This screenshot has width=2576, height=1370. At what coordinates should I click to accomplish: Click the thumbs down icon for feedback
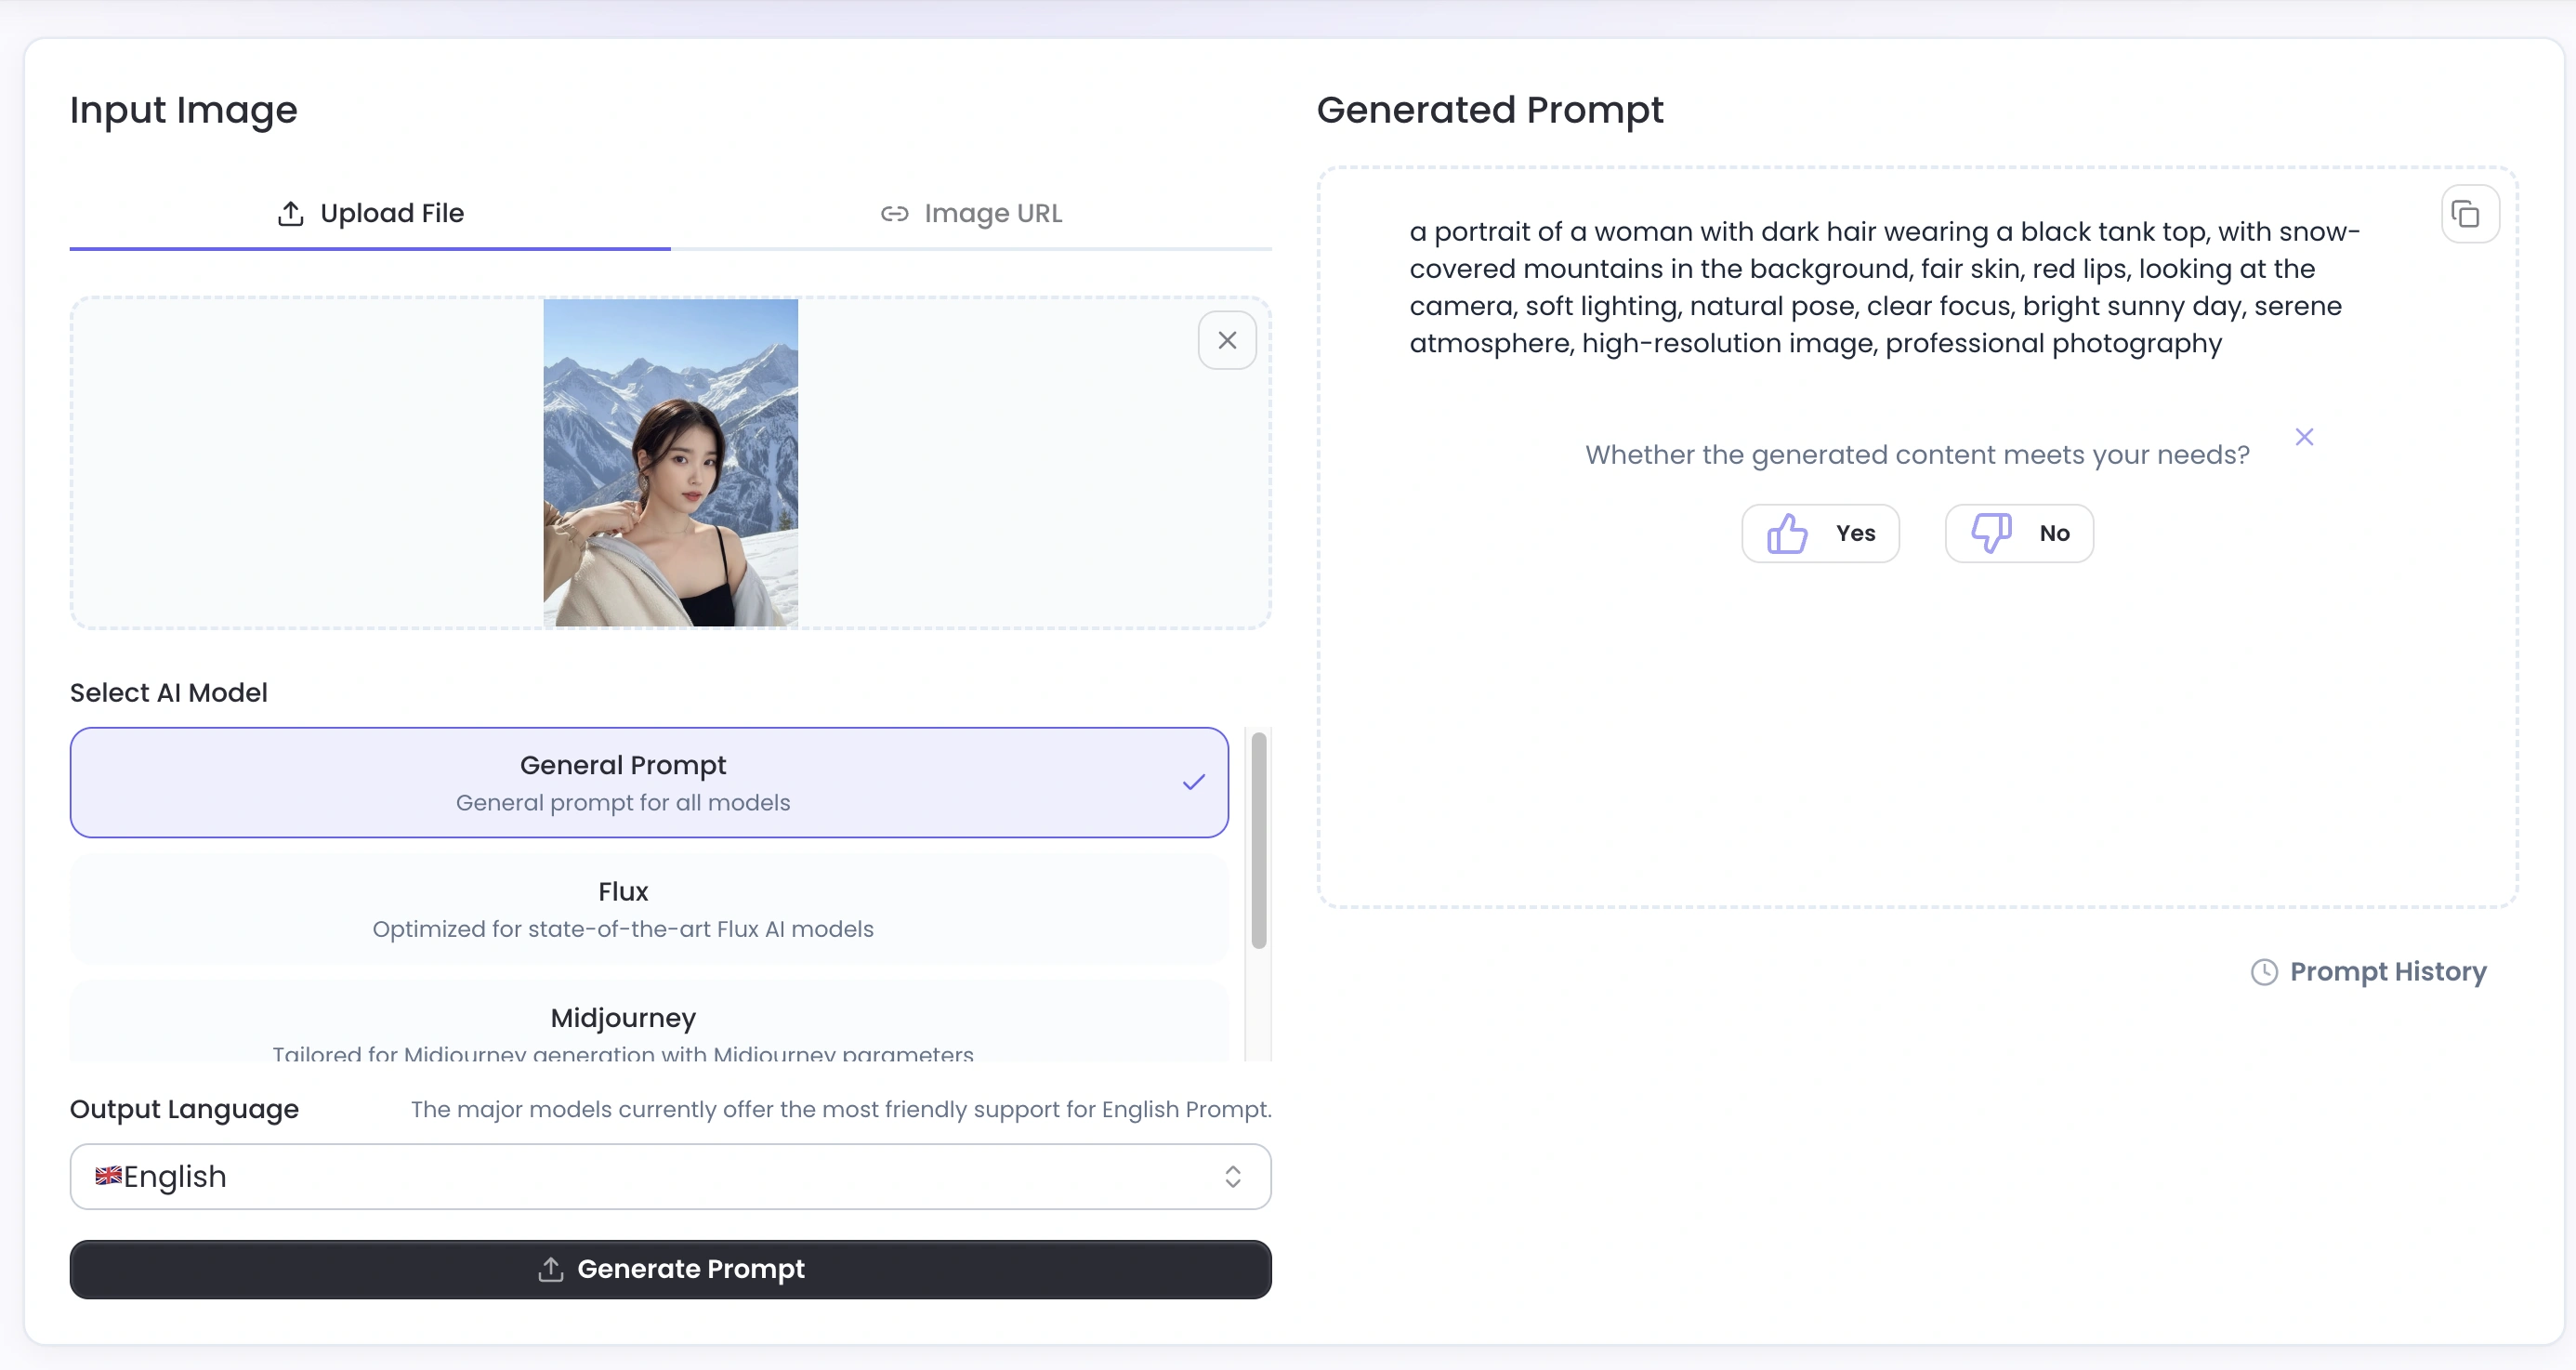1990,533
